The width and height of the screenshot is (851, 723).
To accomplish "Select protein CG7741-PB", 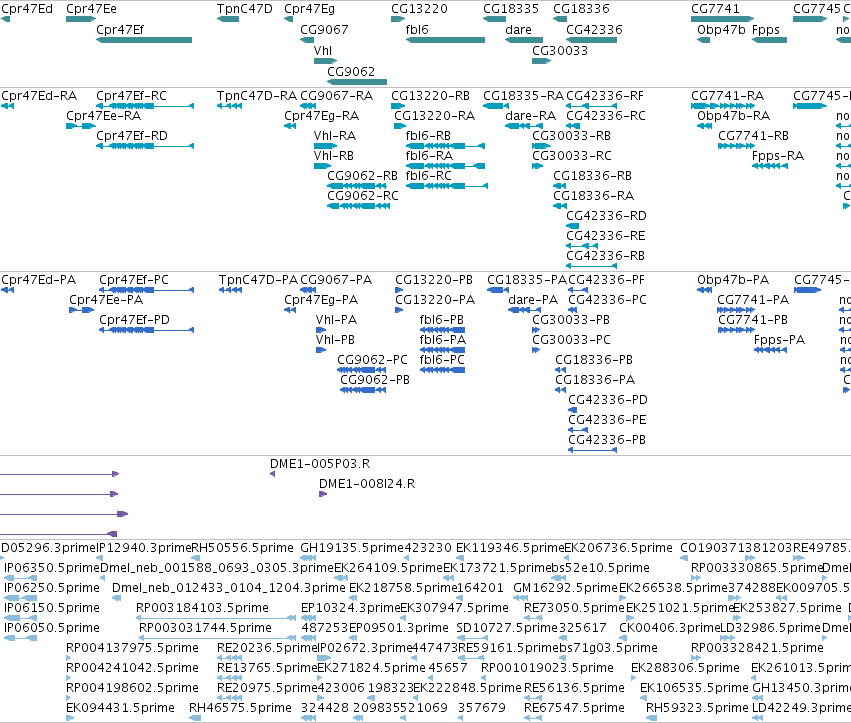I will point(735,330).
